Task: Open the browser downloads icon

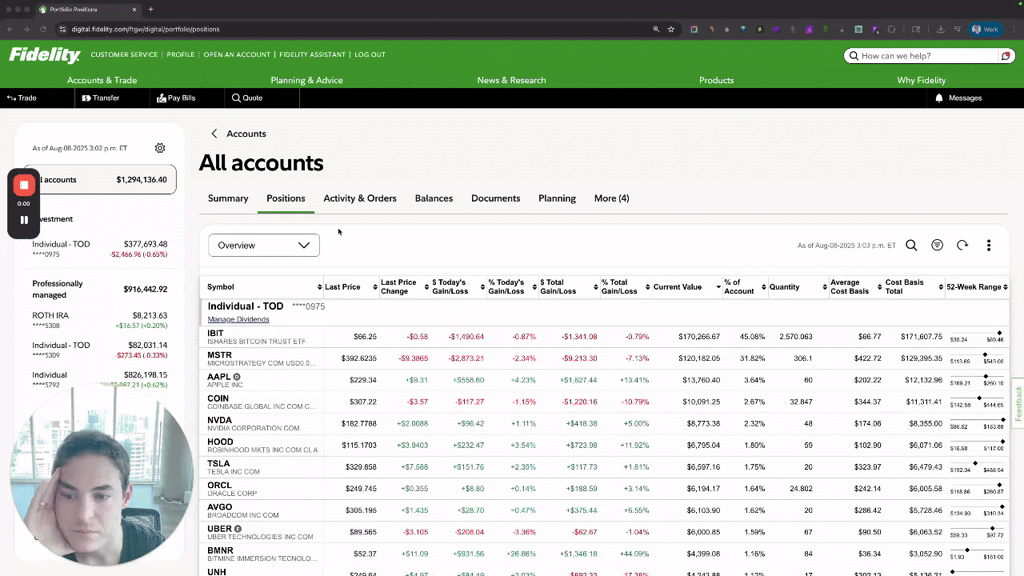Action: [x=940, y=29]
